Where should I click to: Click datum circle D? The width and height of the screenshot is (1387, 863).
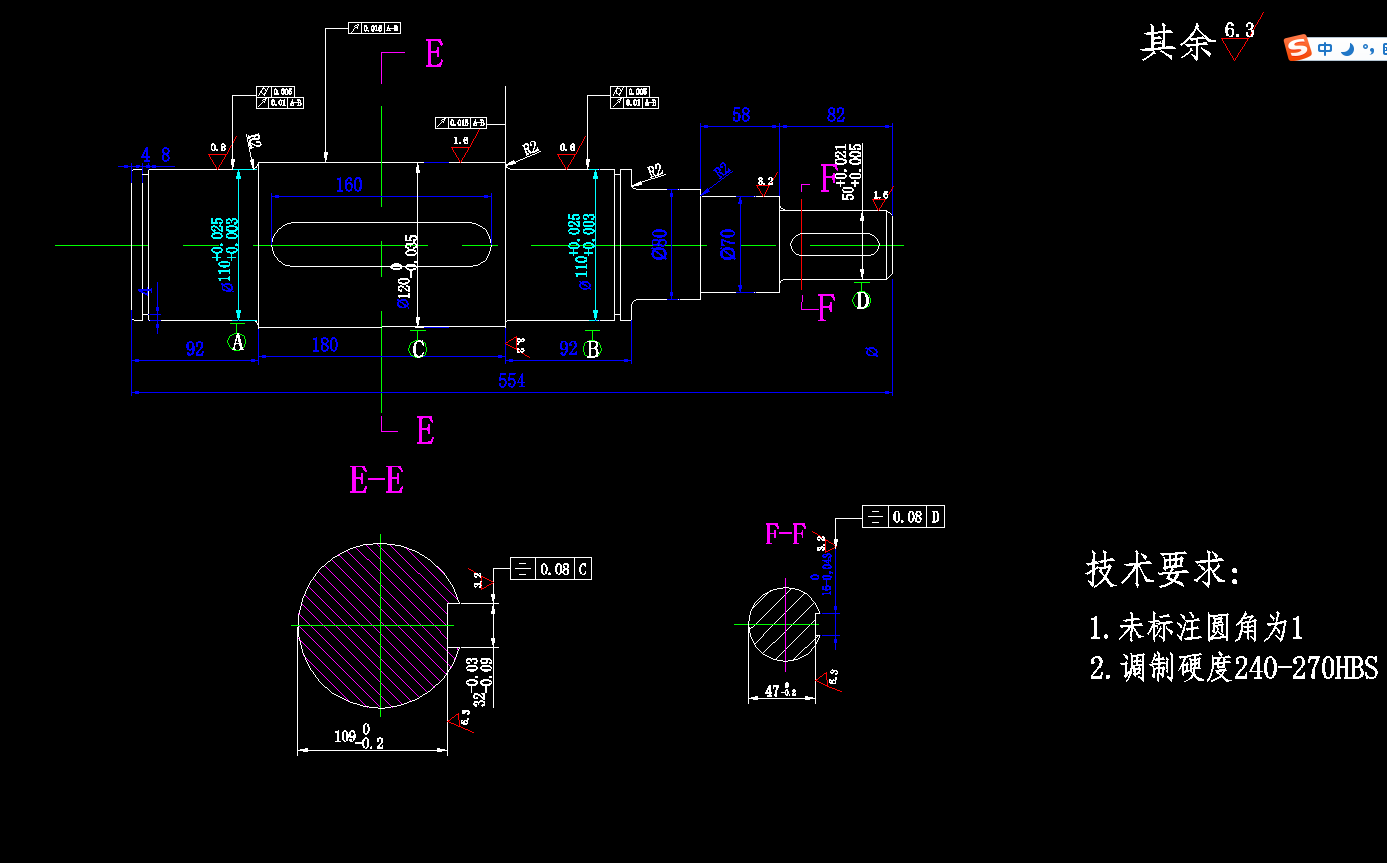[862, 300]
